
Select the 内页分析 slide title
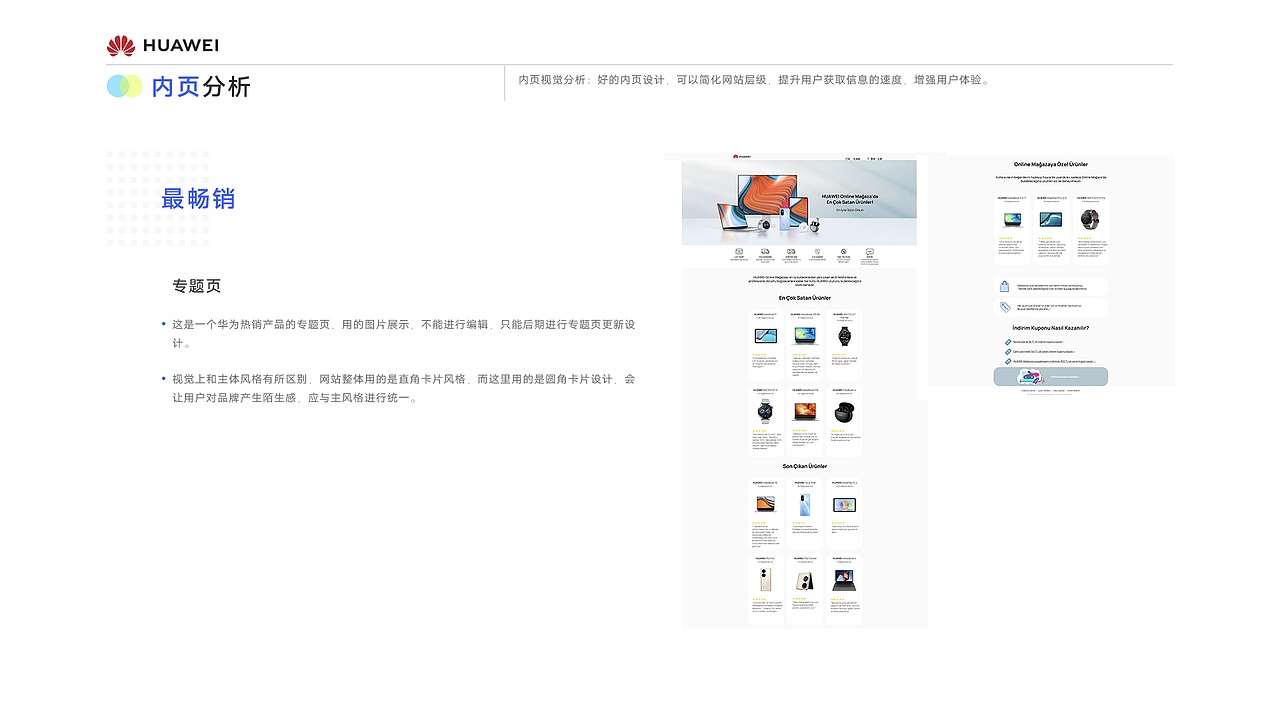tap(200, 87)
